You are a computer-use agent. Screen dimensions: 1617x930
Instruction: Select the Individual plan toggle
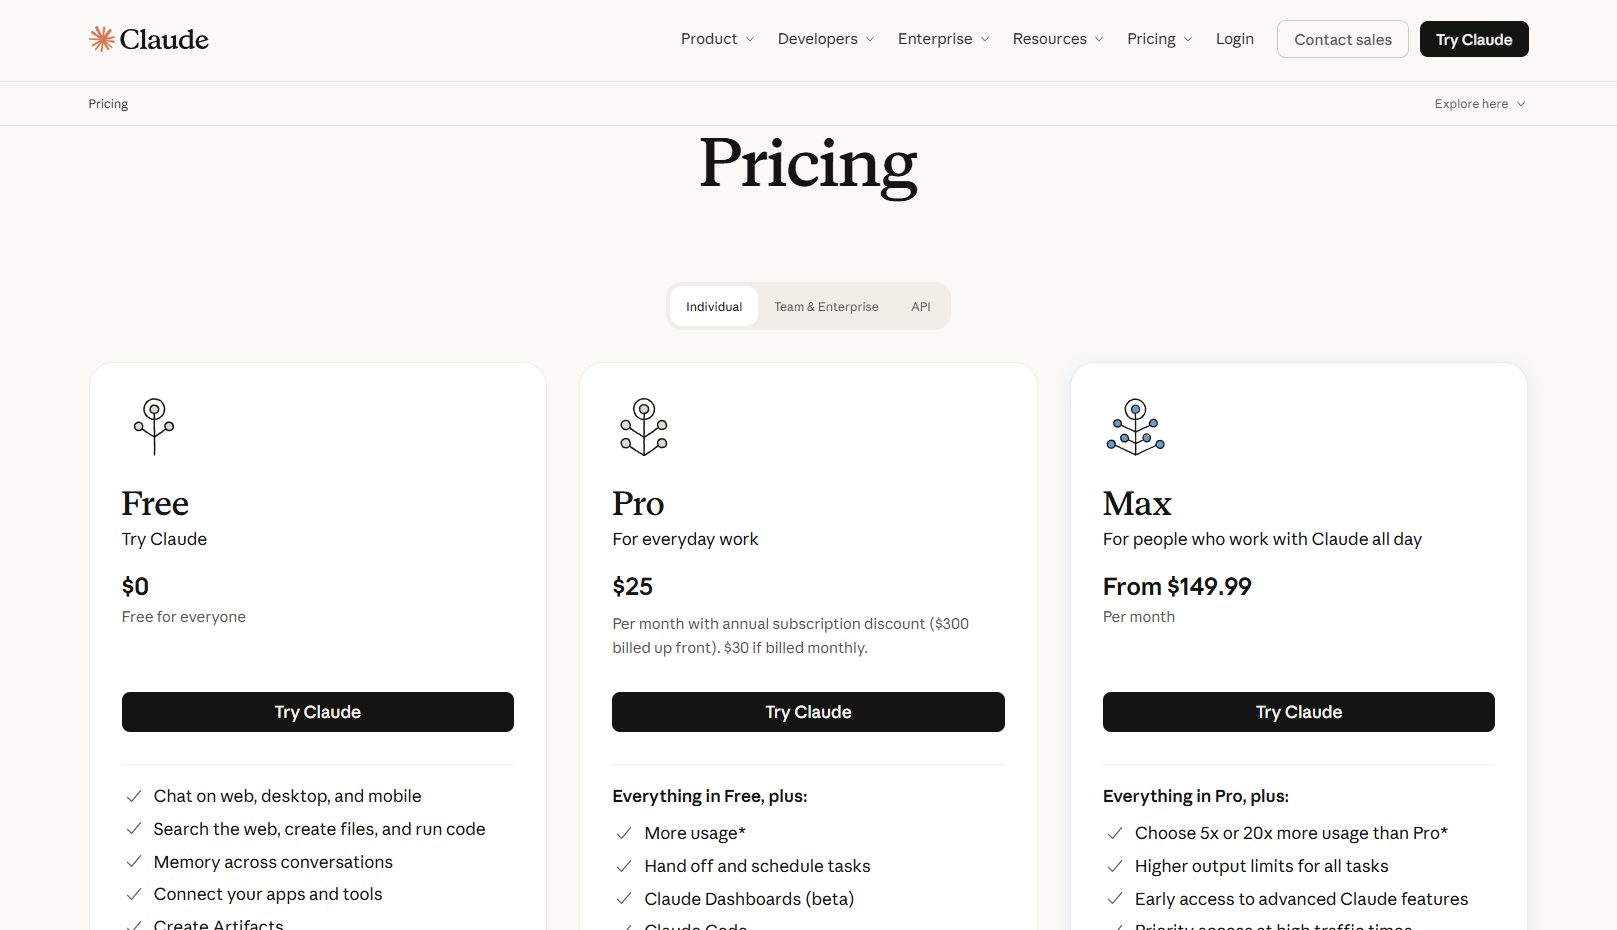pyautogui.click(x=714, y=306)
